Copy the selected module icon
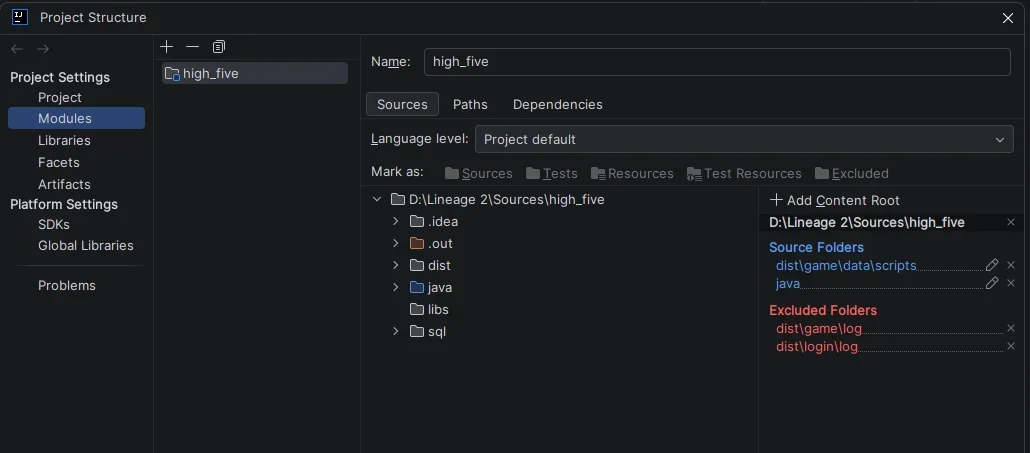 point(219,47)
